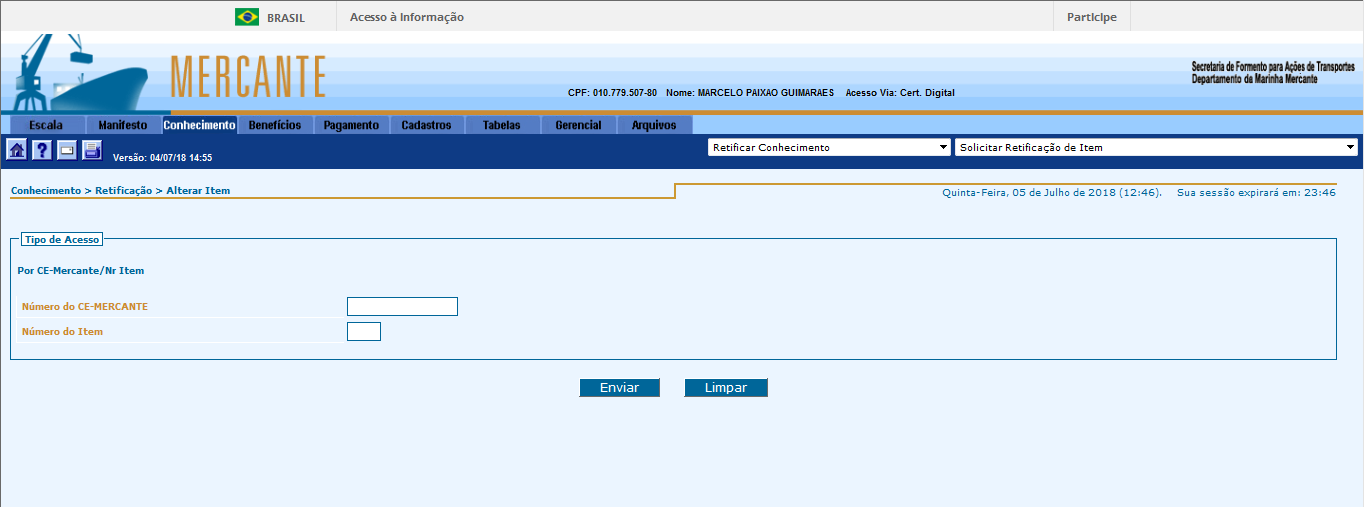Open help via question mark icon
This screenshot has width=1365, height=507.
(42, 151)
